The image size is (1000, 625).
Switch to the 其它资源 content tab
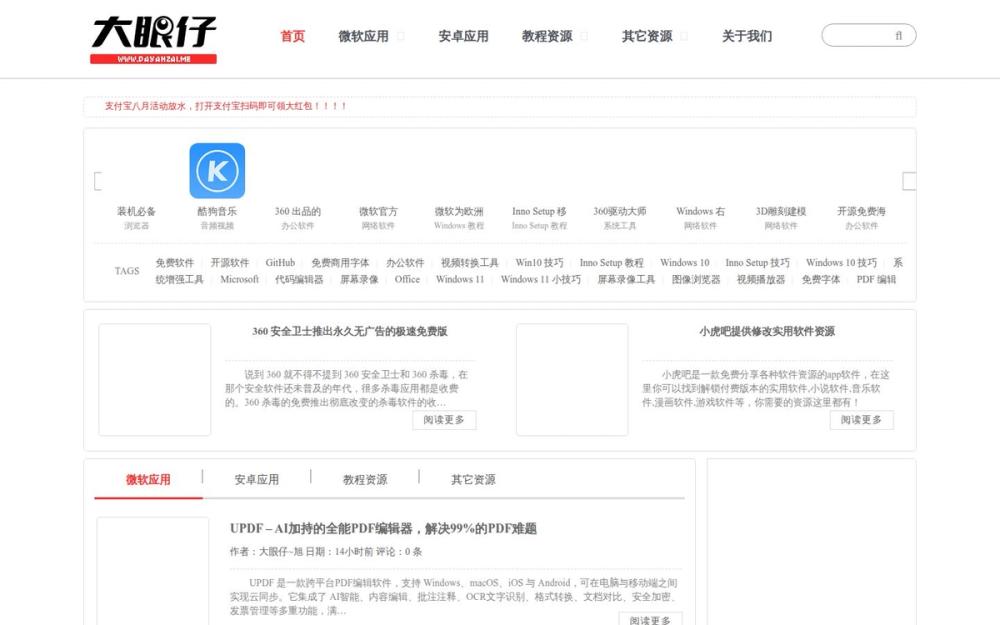pyautogui.click(x=473, y=480)
